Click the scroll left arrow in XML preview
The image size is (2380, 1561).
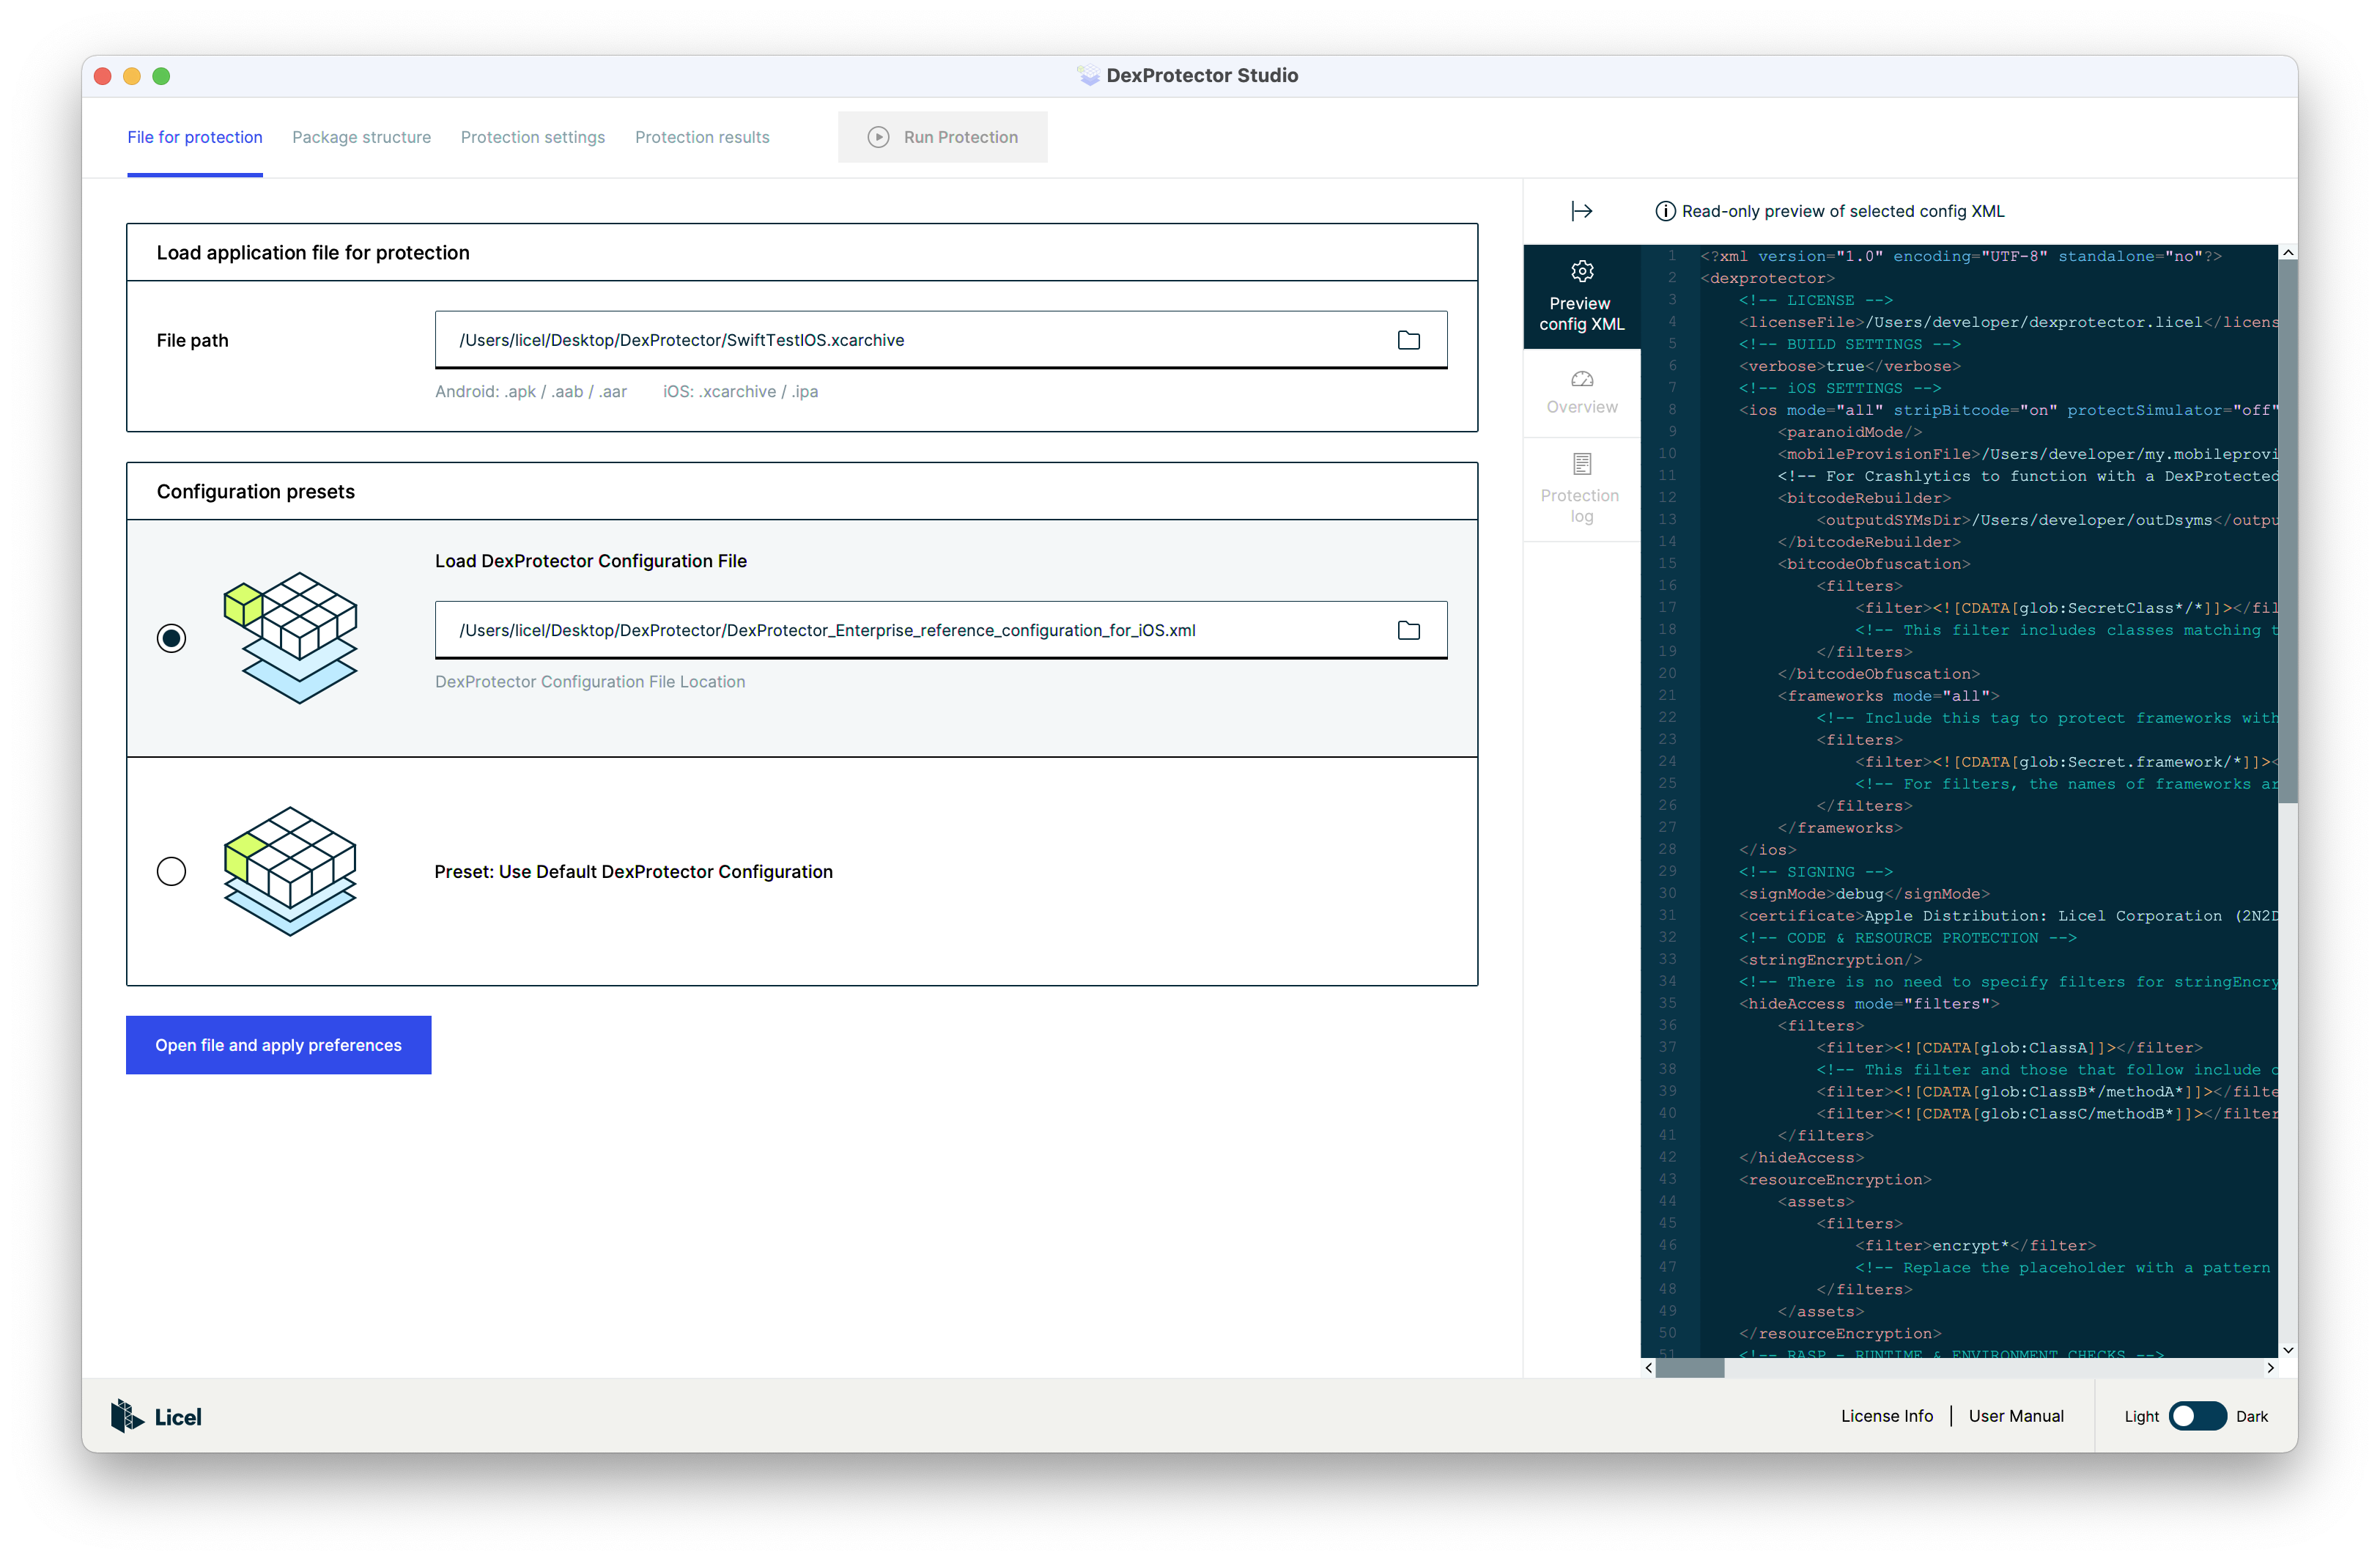[1648, 1368]
